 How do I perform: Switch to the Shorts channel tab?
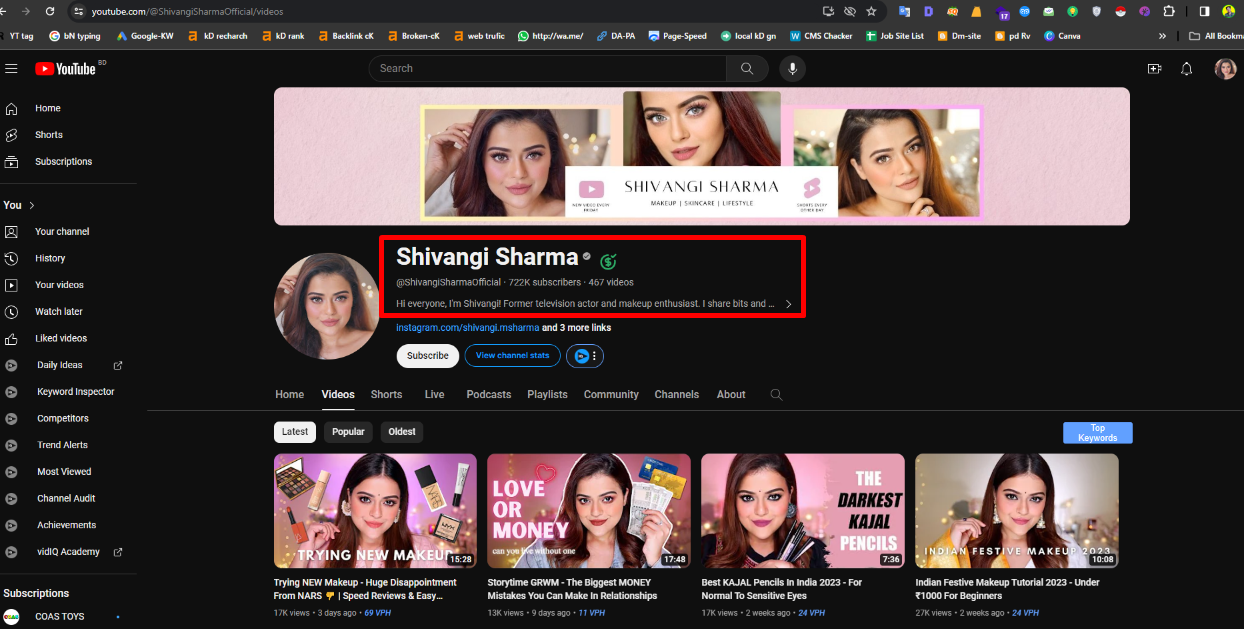click(386, 394)
